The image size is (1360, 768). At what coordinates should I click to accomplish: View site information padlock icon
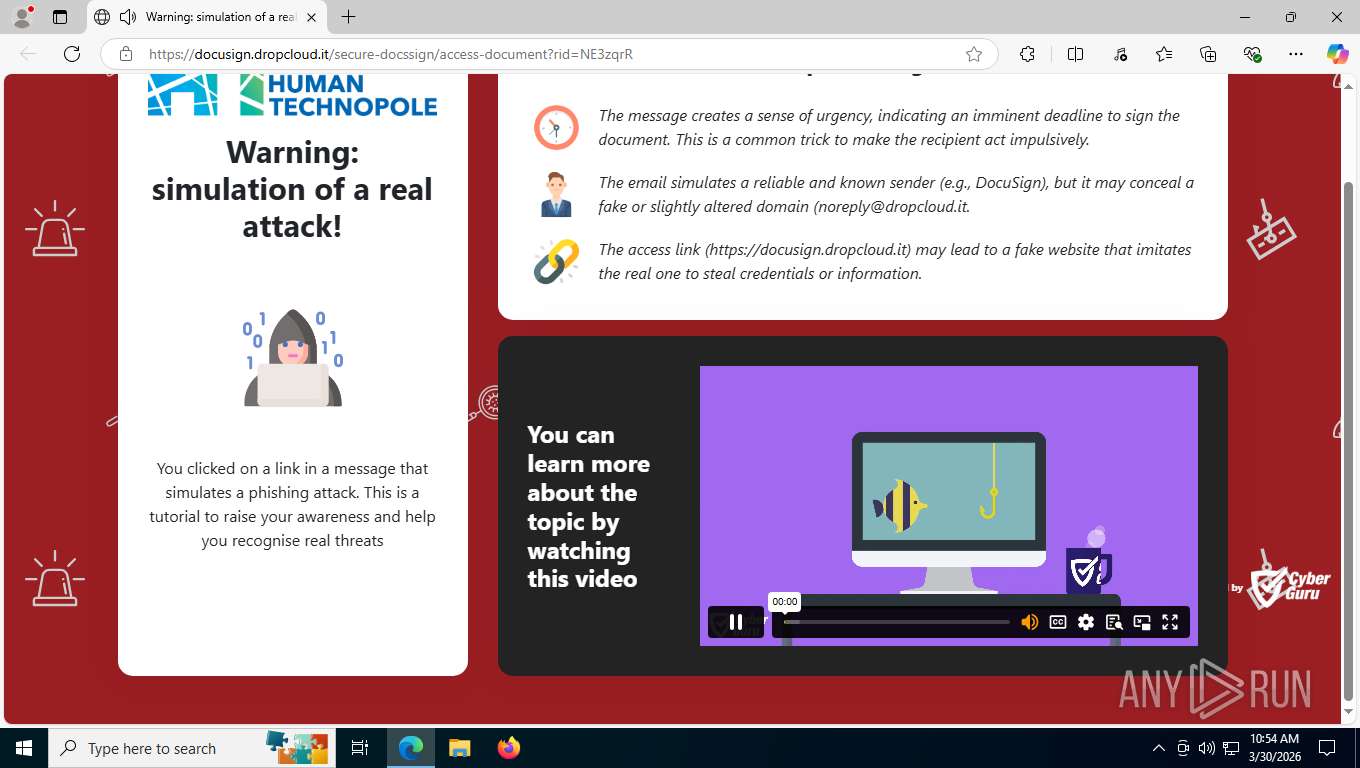[126, 54]
